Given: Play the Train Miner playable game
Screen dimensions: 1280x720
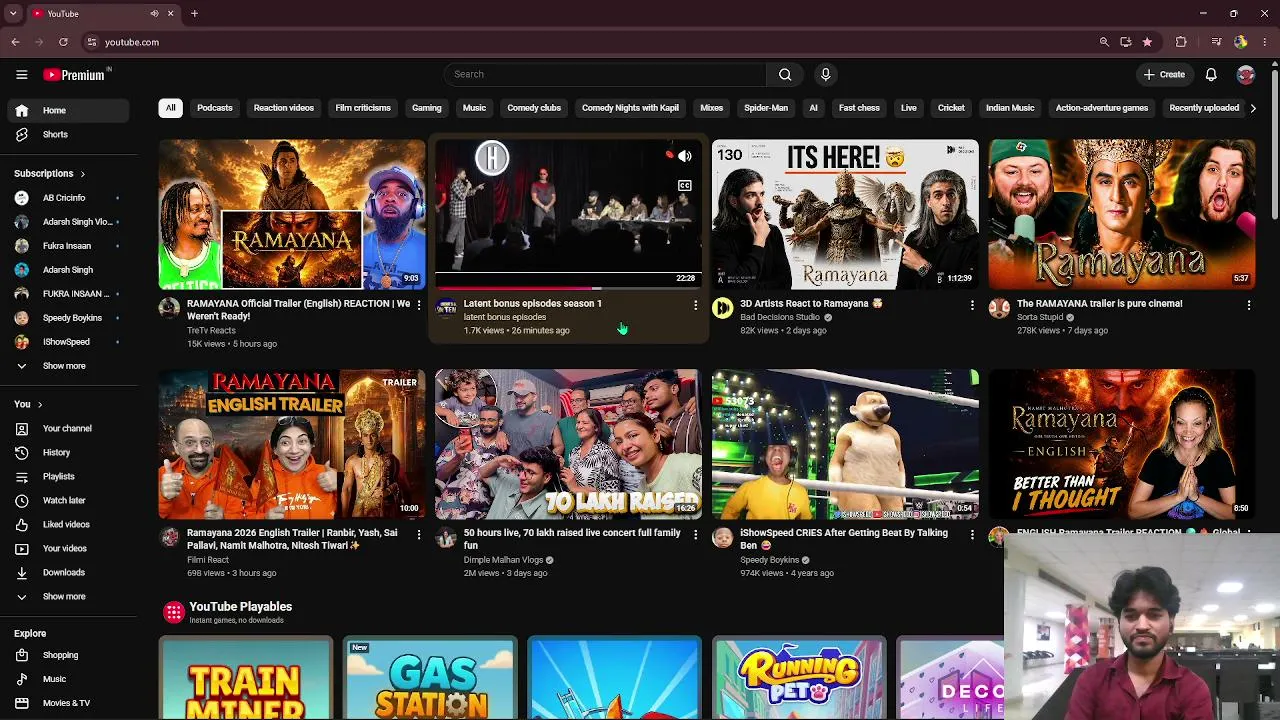Looking at the screenshot, I should coord(245,678).
